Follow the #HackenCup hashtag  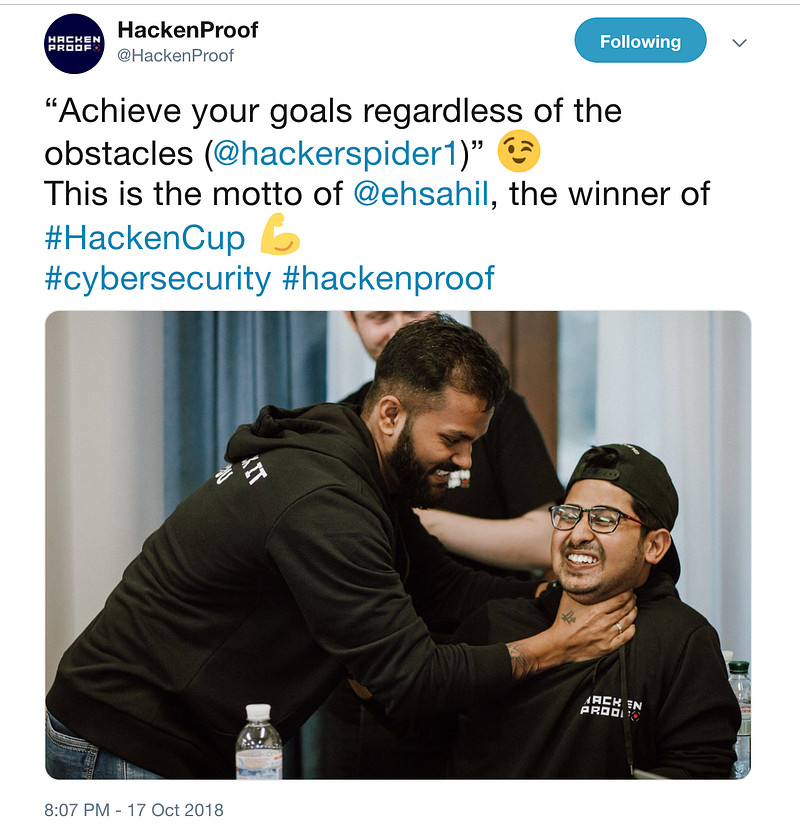[x=145, y=237]
